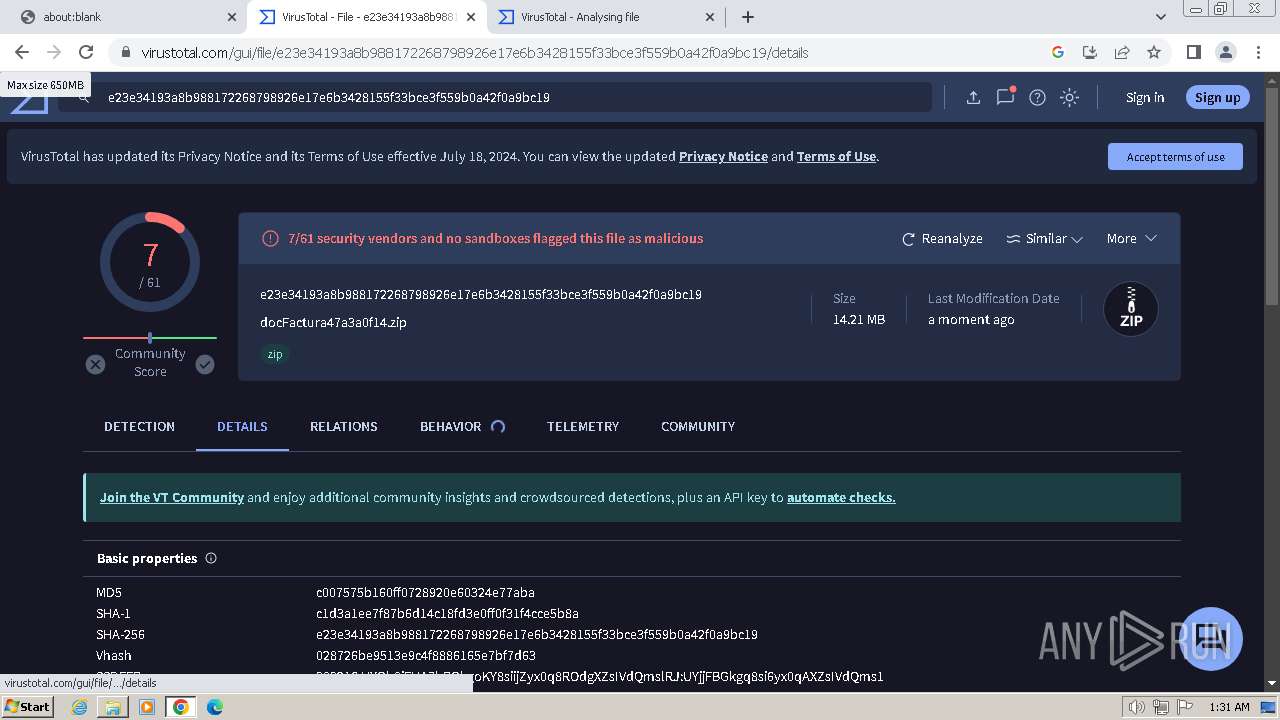Close the VirusTotal Analysing file tab
Screen dimensions: 1280x720
click(710, 17)
